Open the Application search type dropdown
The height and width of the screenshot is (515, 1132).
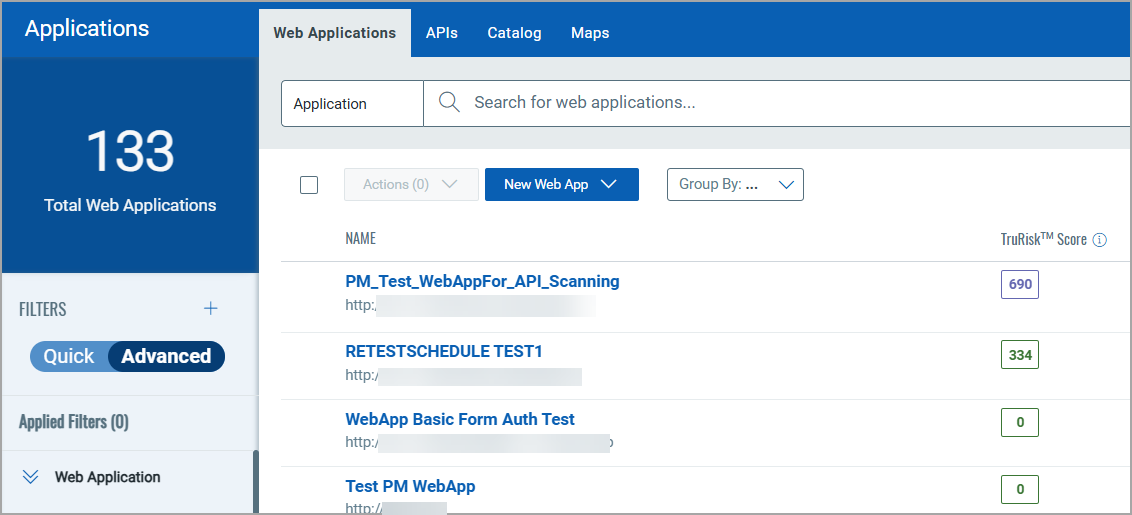click(x=352, y=104)
